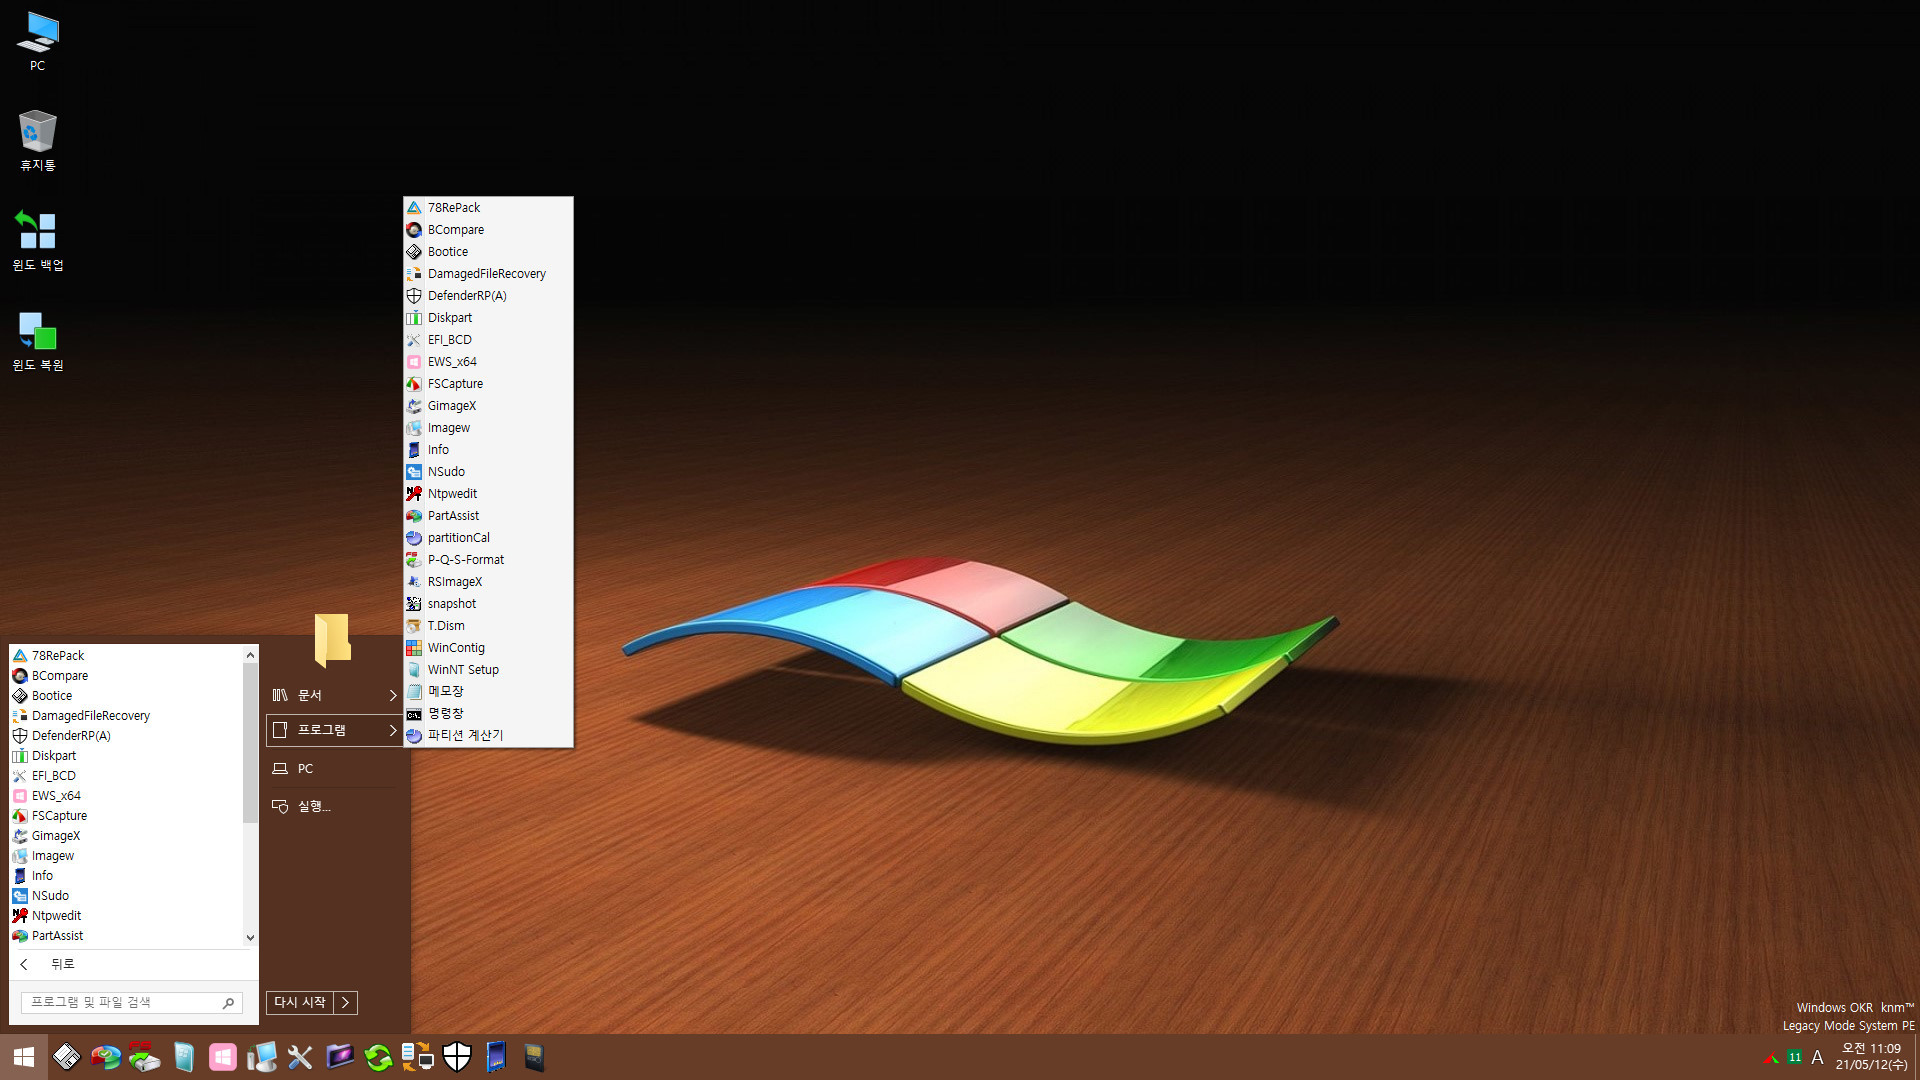This screenshot has width=1920, height=1080.
Task: Open BCompare in the program submenu
Action: point(488,230)
